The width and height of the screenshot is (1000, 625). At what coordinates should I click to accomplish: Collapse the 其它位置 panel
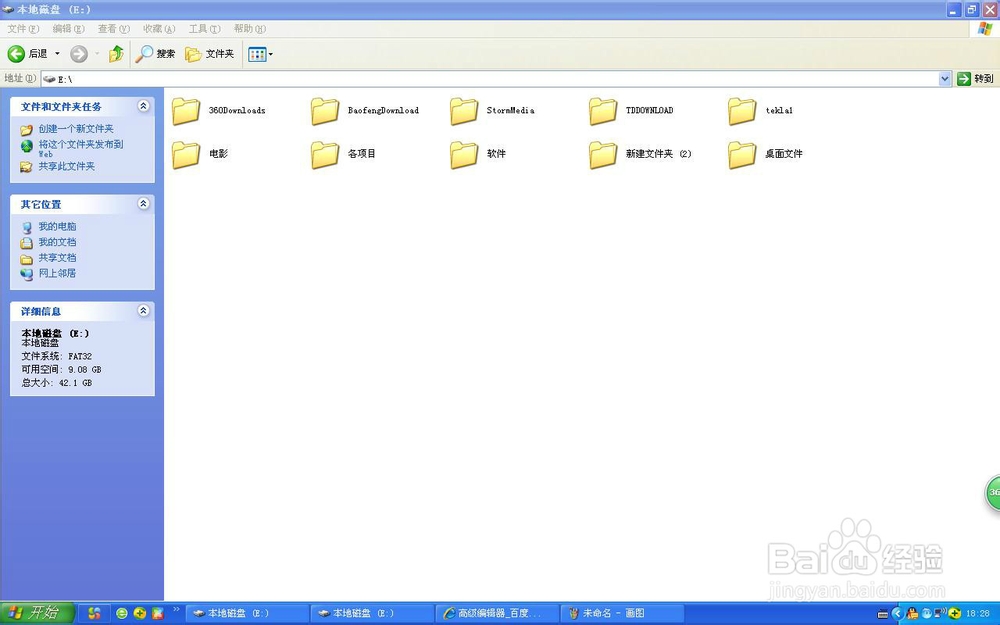point(143,203)
